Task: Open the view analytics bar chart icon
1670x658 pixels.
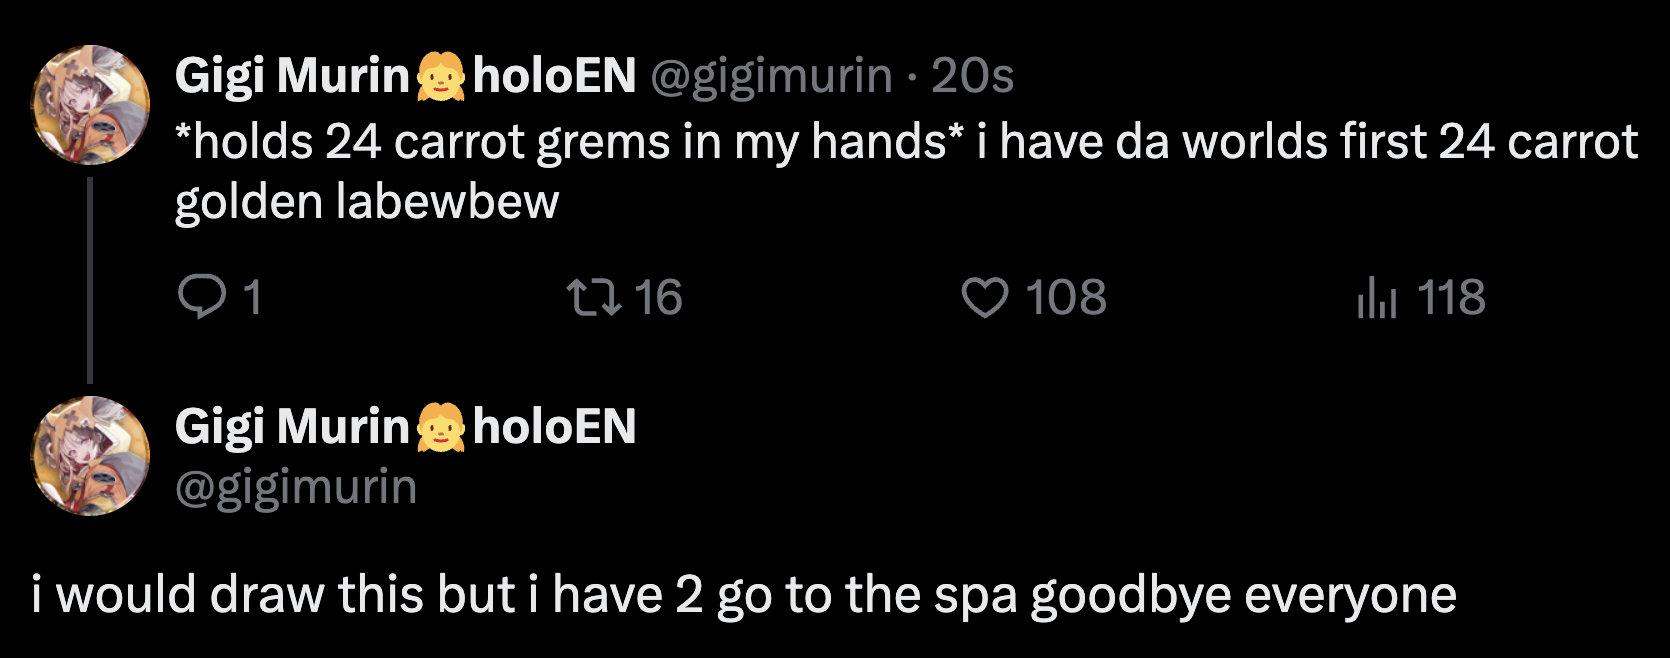Action: point(1376,297)
